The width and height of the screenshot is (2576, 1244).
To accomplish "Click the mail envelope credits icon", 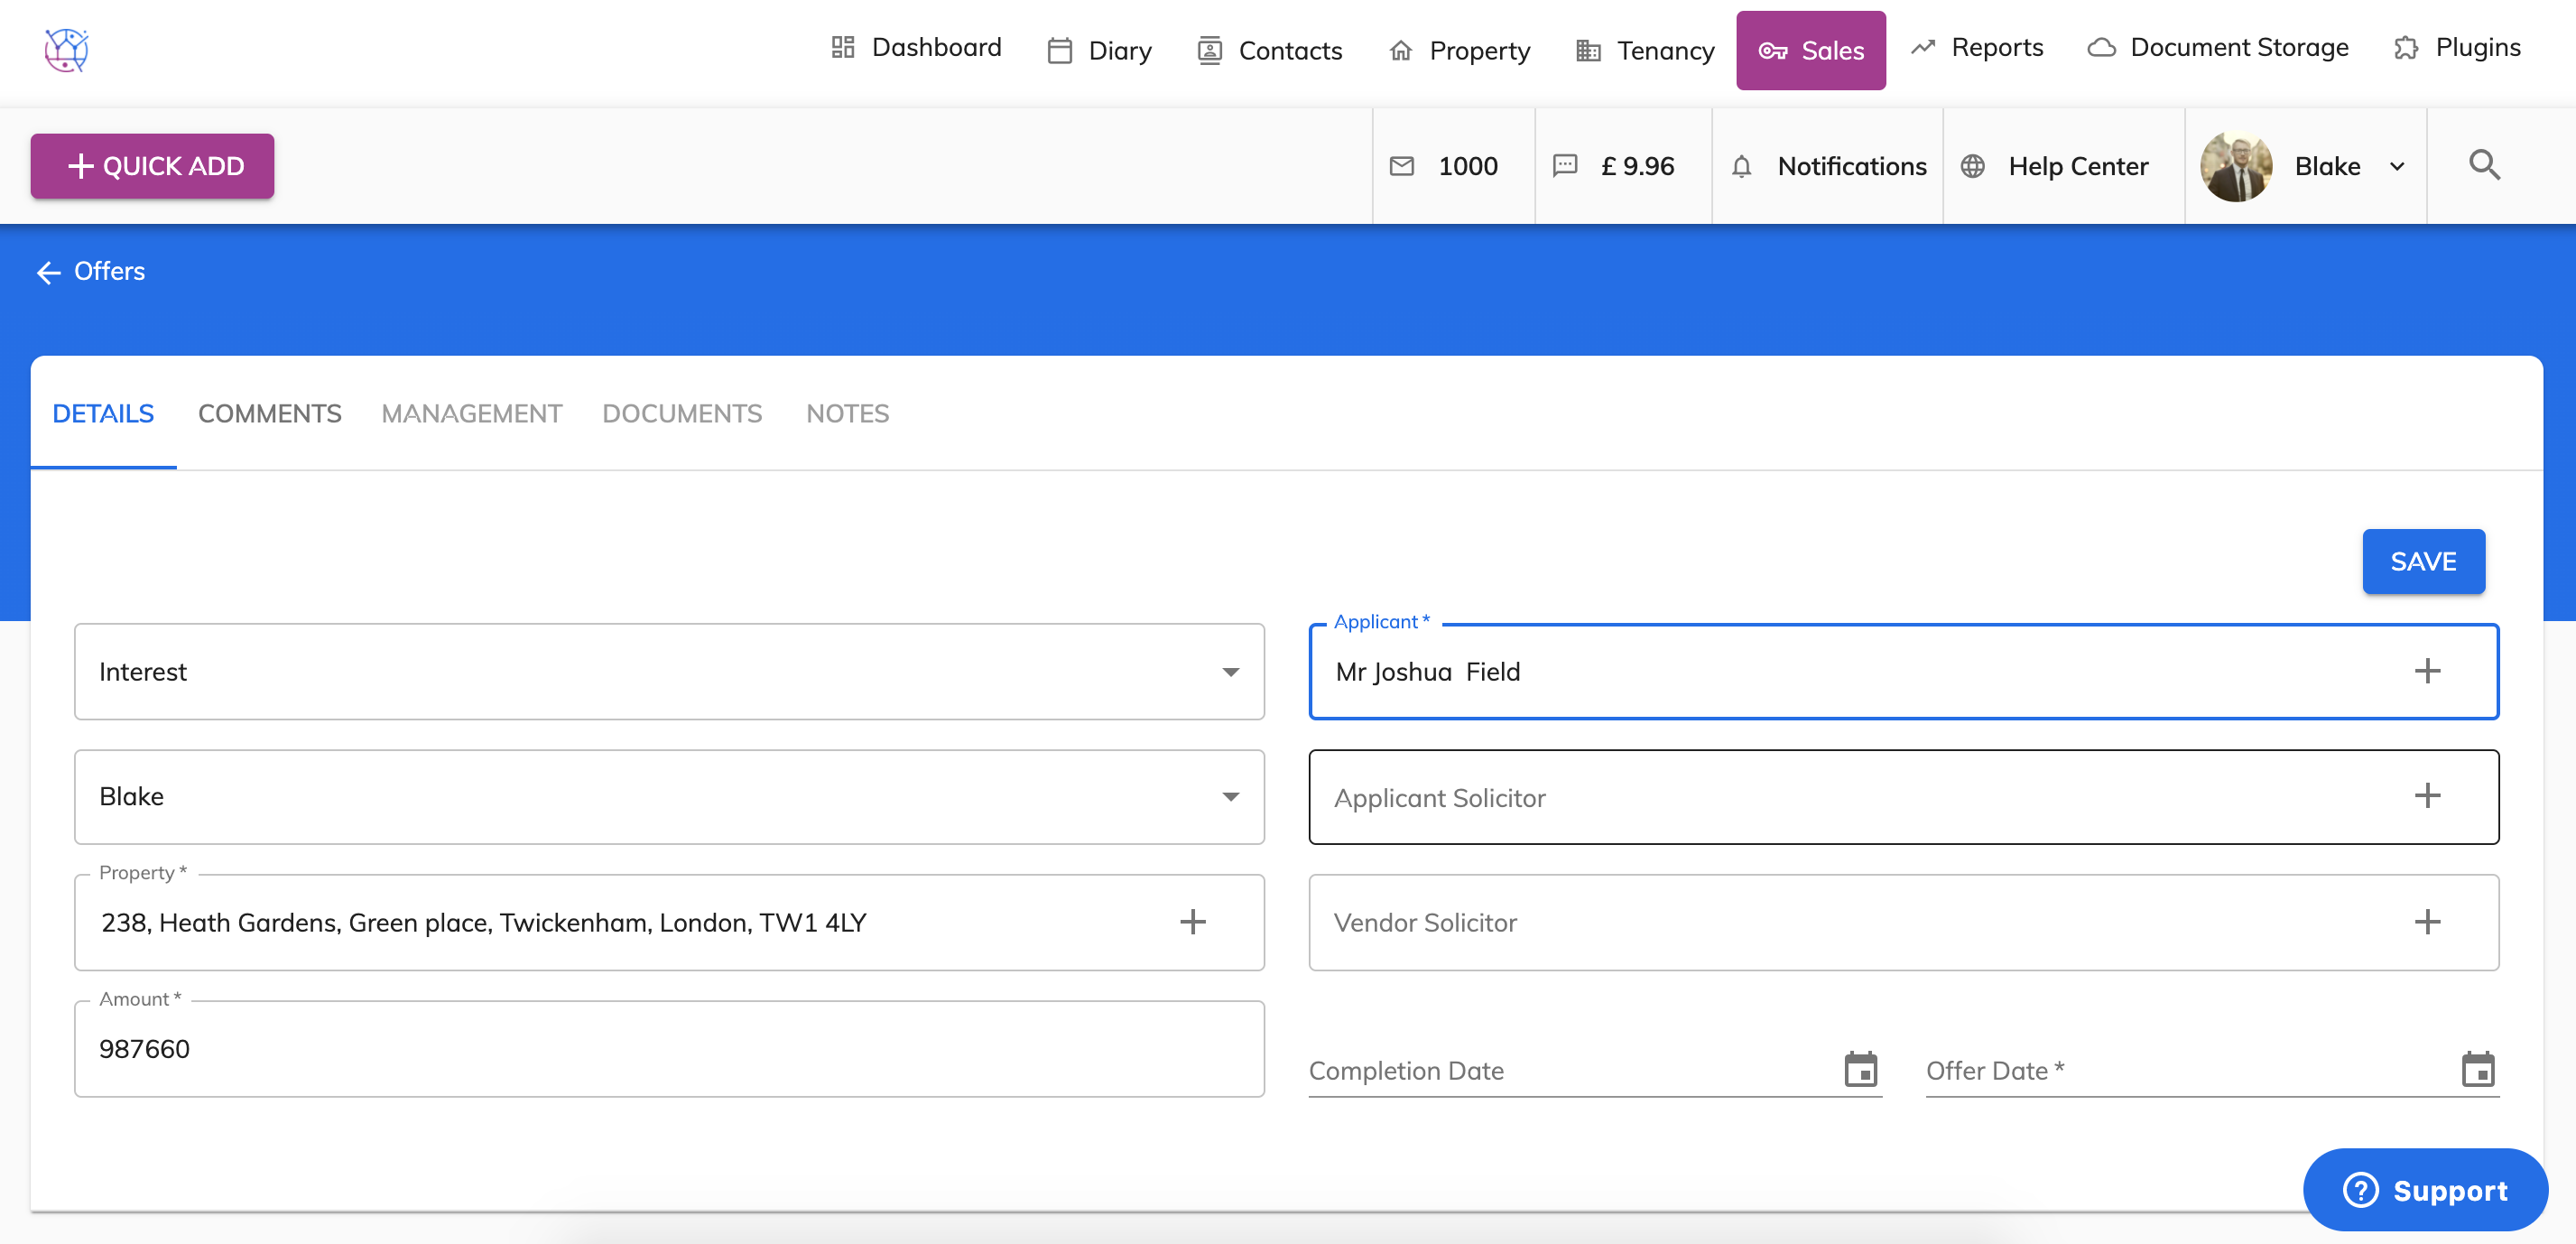I will [x=1402, y=166].
